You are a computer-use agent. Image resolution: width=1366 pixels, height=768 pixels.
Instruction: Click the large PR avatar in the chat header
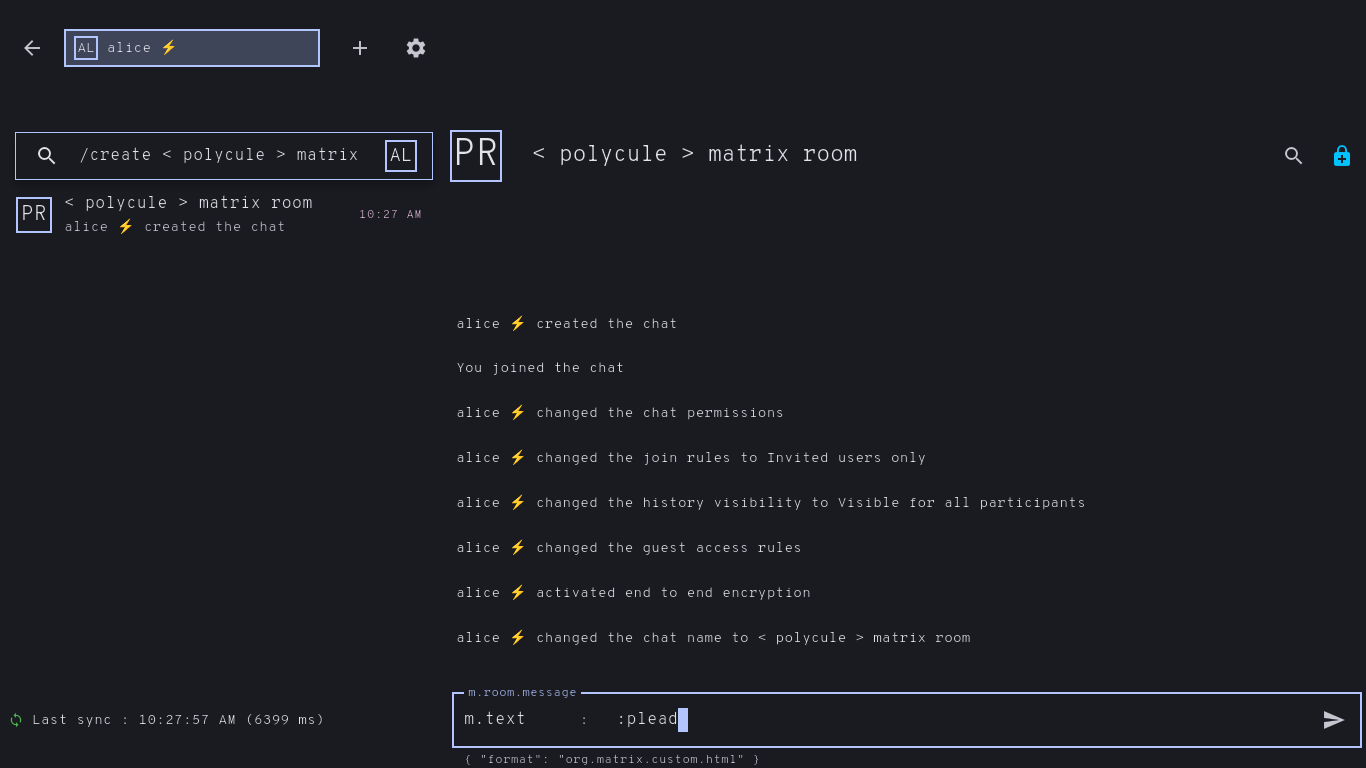click(x=476, y=156)
